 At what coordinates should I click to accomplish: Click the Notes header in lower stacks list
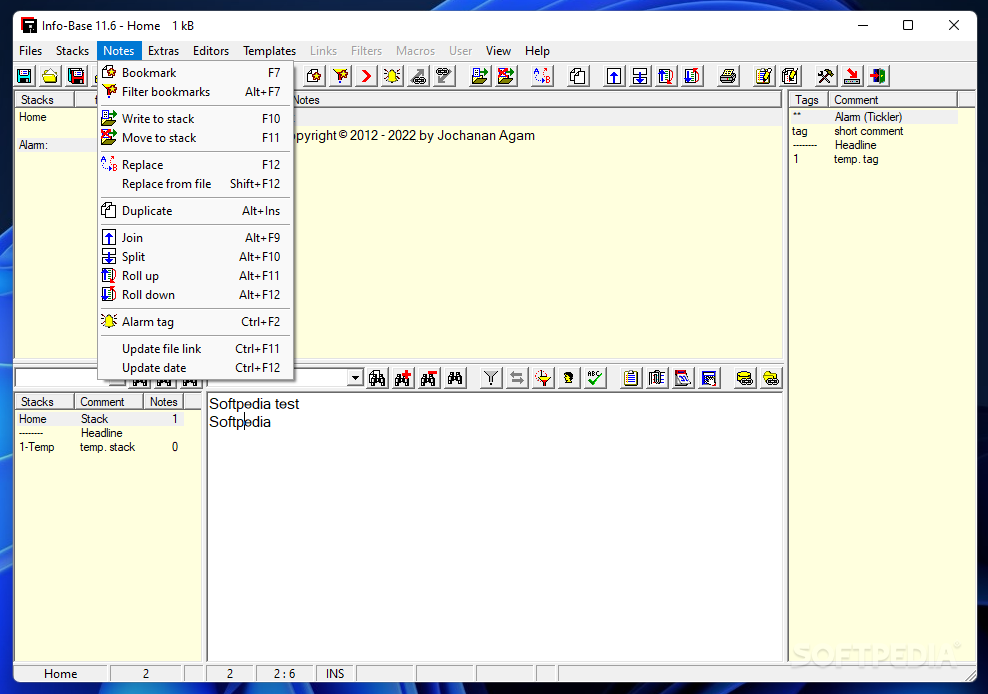164,402
